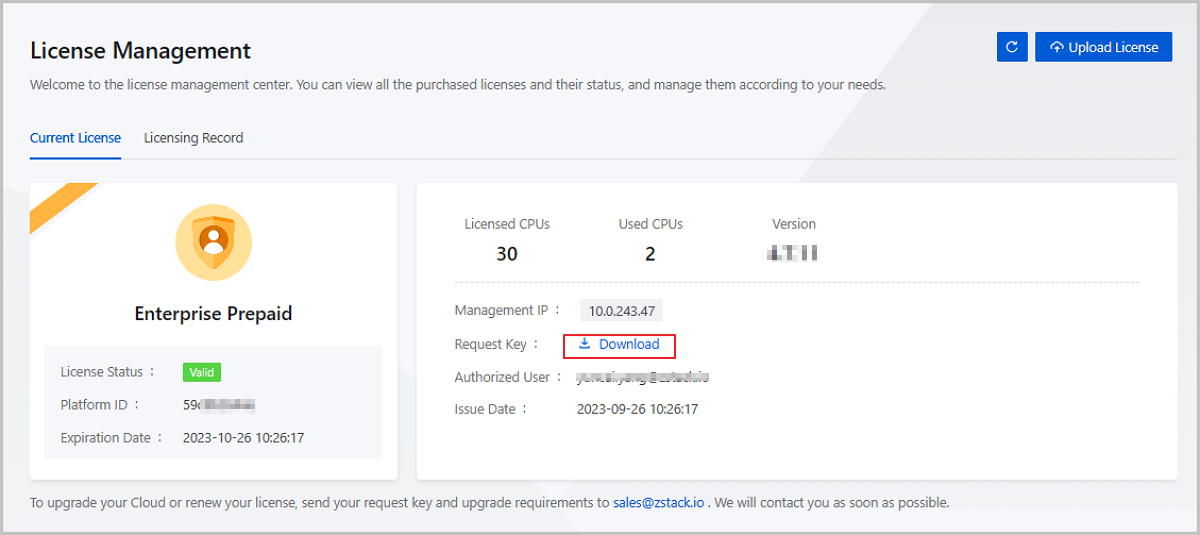Screen dimensions: 1200x535
Task: Click the blurred Version number value
Action: click(793, 254)
